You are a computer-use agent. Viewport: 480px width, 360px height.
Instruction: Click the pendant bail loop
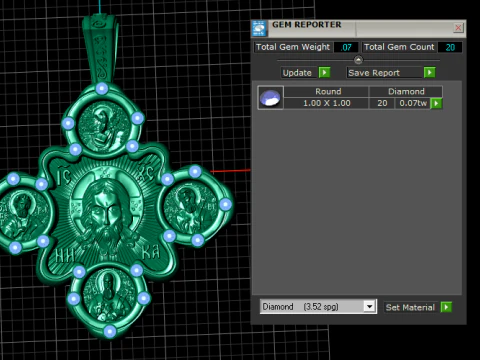tap(99, 48)
